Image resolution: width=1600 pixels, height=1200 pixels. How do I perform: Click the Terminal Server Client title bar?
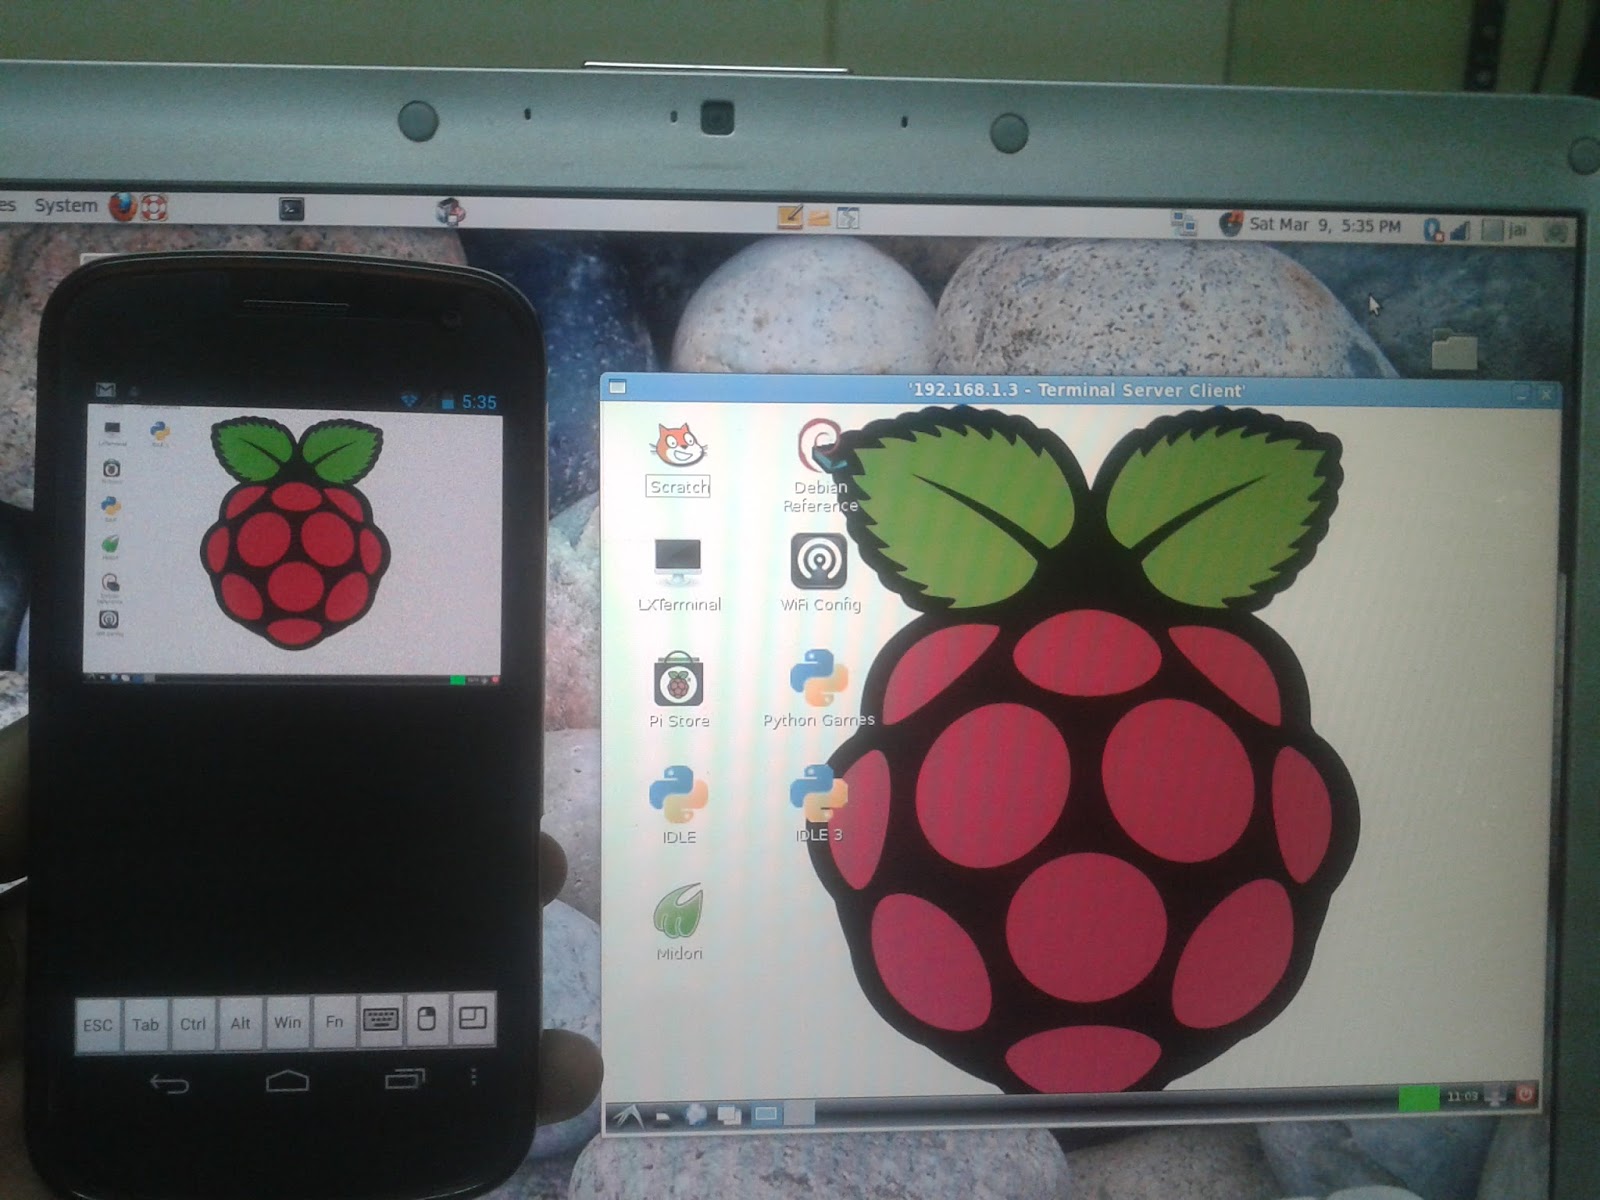(1077, 390)
